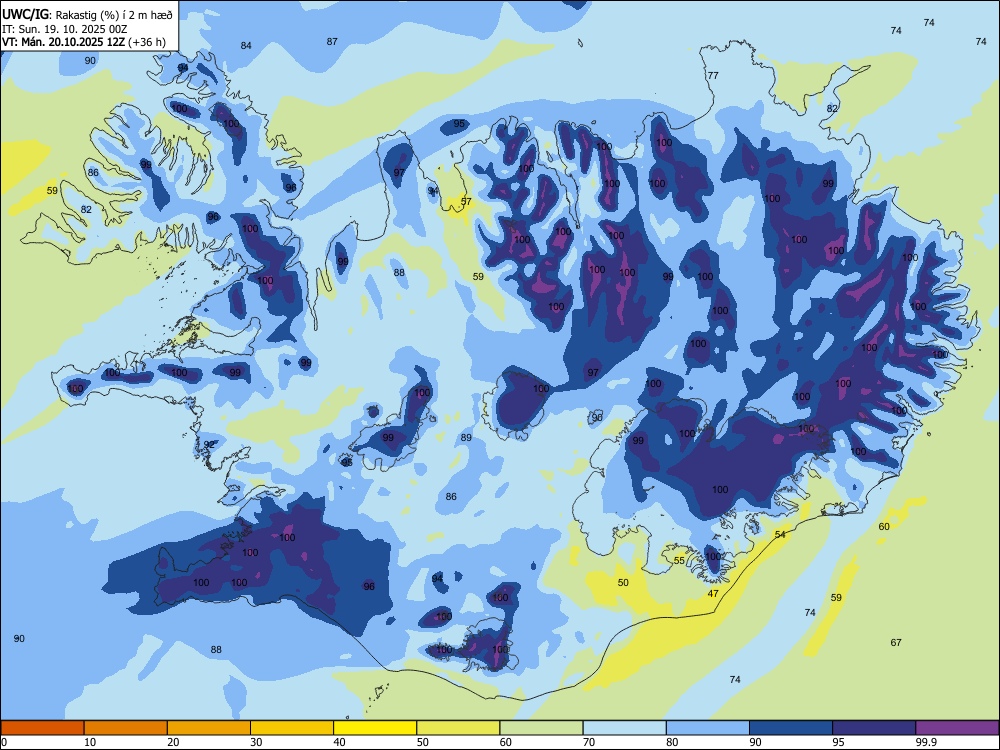Click the legend tick label '70'
Screen dimensions: 1000x750
[x=589, y=742]
